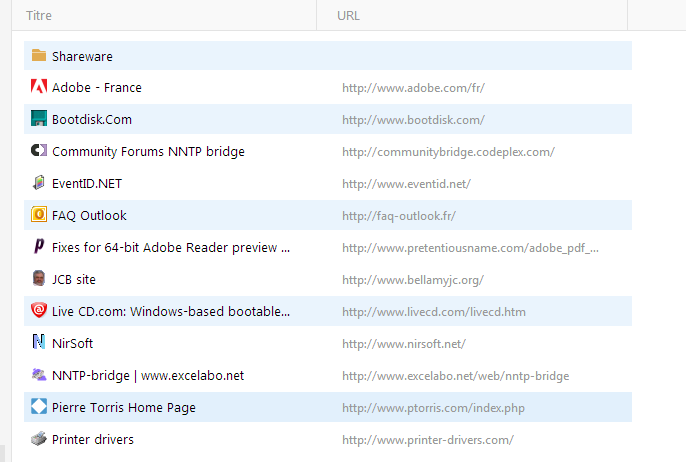This screenshot has width=686, height=462.
Task: Click the JCB site portrait icon
Action: click(38, 278)
